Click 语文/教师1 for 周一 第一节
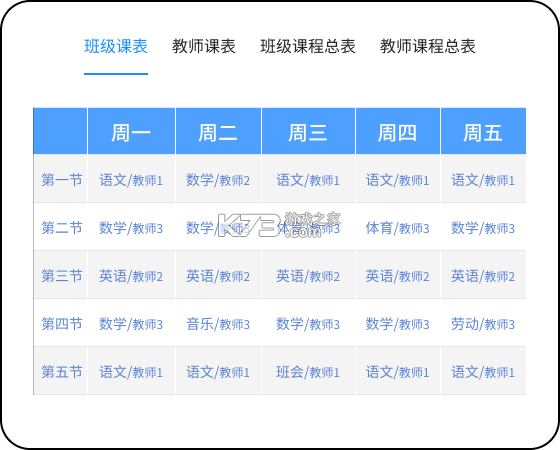The image size is (560, 450). tap(131, 180)
